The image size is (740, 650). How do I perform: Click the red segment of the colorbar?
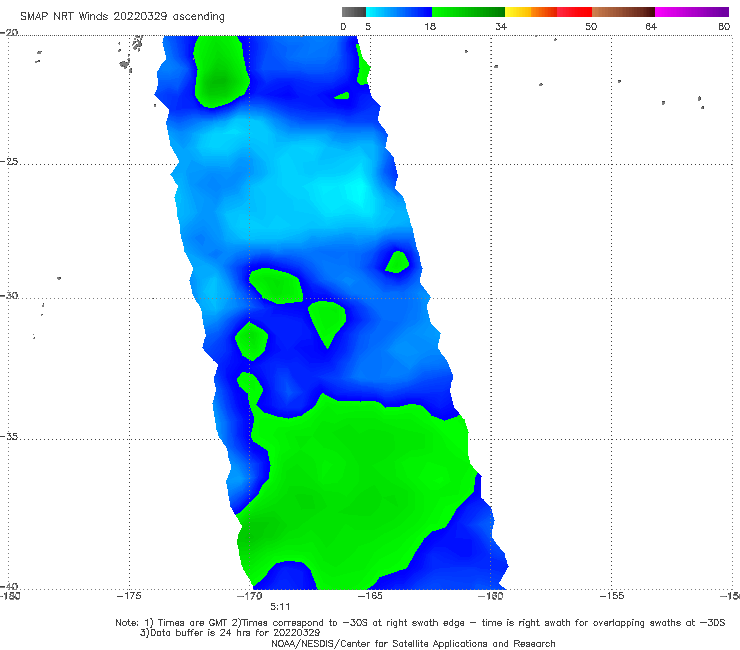(574, 12)
